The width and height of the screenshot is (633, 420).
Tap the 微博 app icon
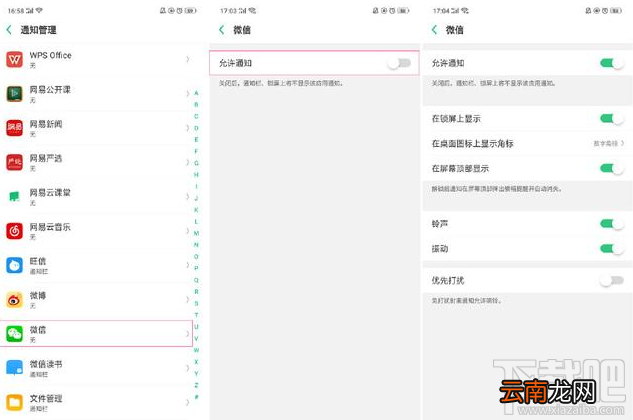click(x=15, y=300)
